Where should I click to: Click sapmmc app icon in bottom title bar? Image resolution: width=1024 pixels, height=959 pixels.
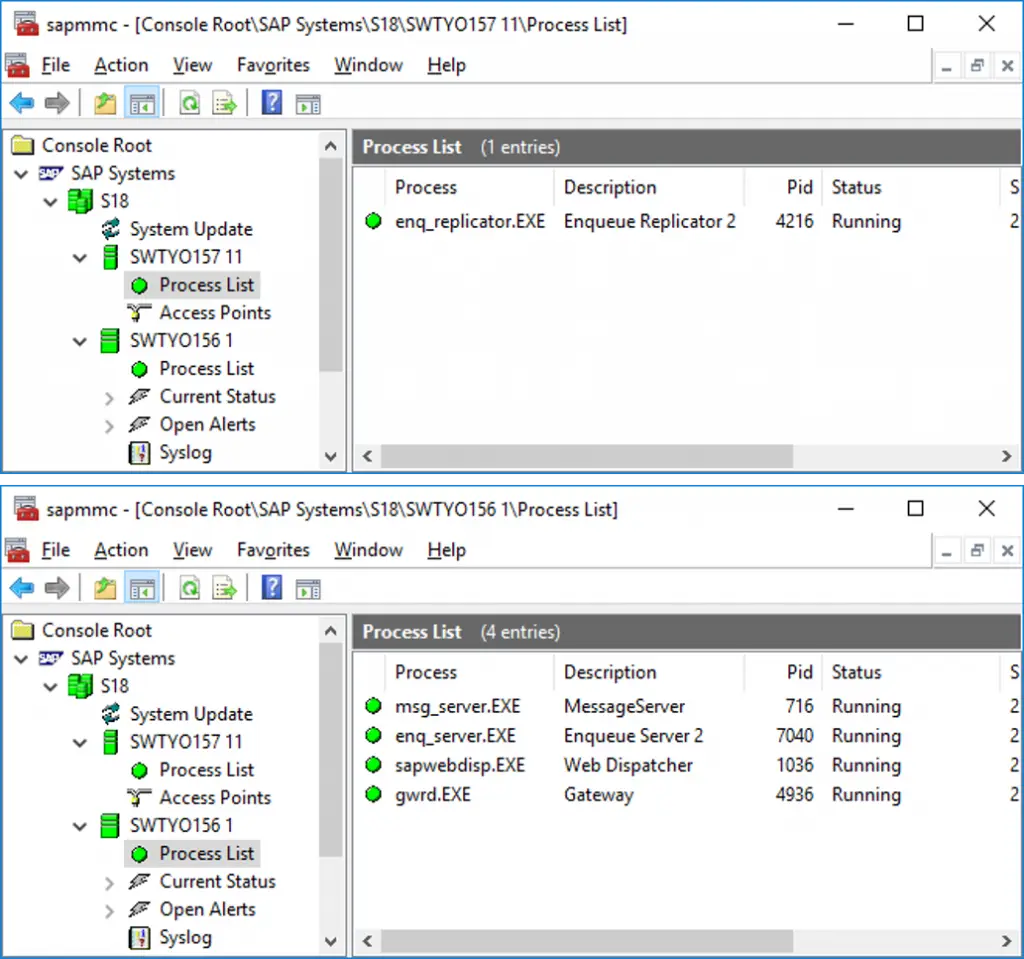(x=26, y=509)
